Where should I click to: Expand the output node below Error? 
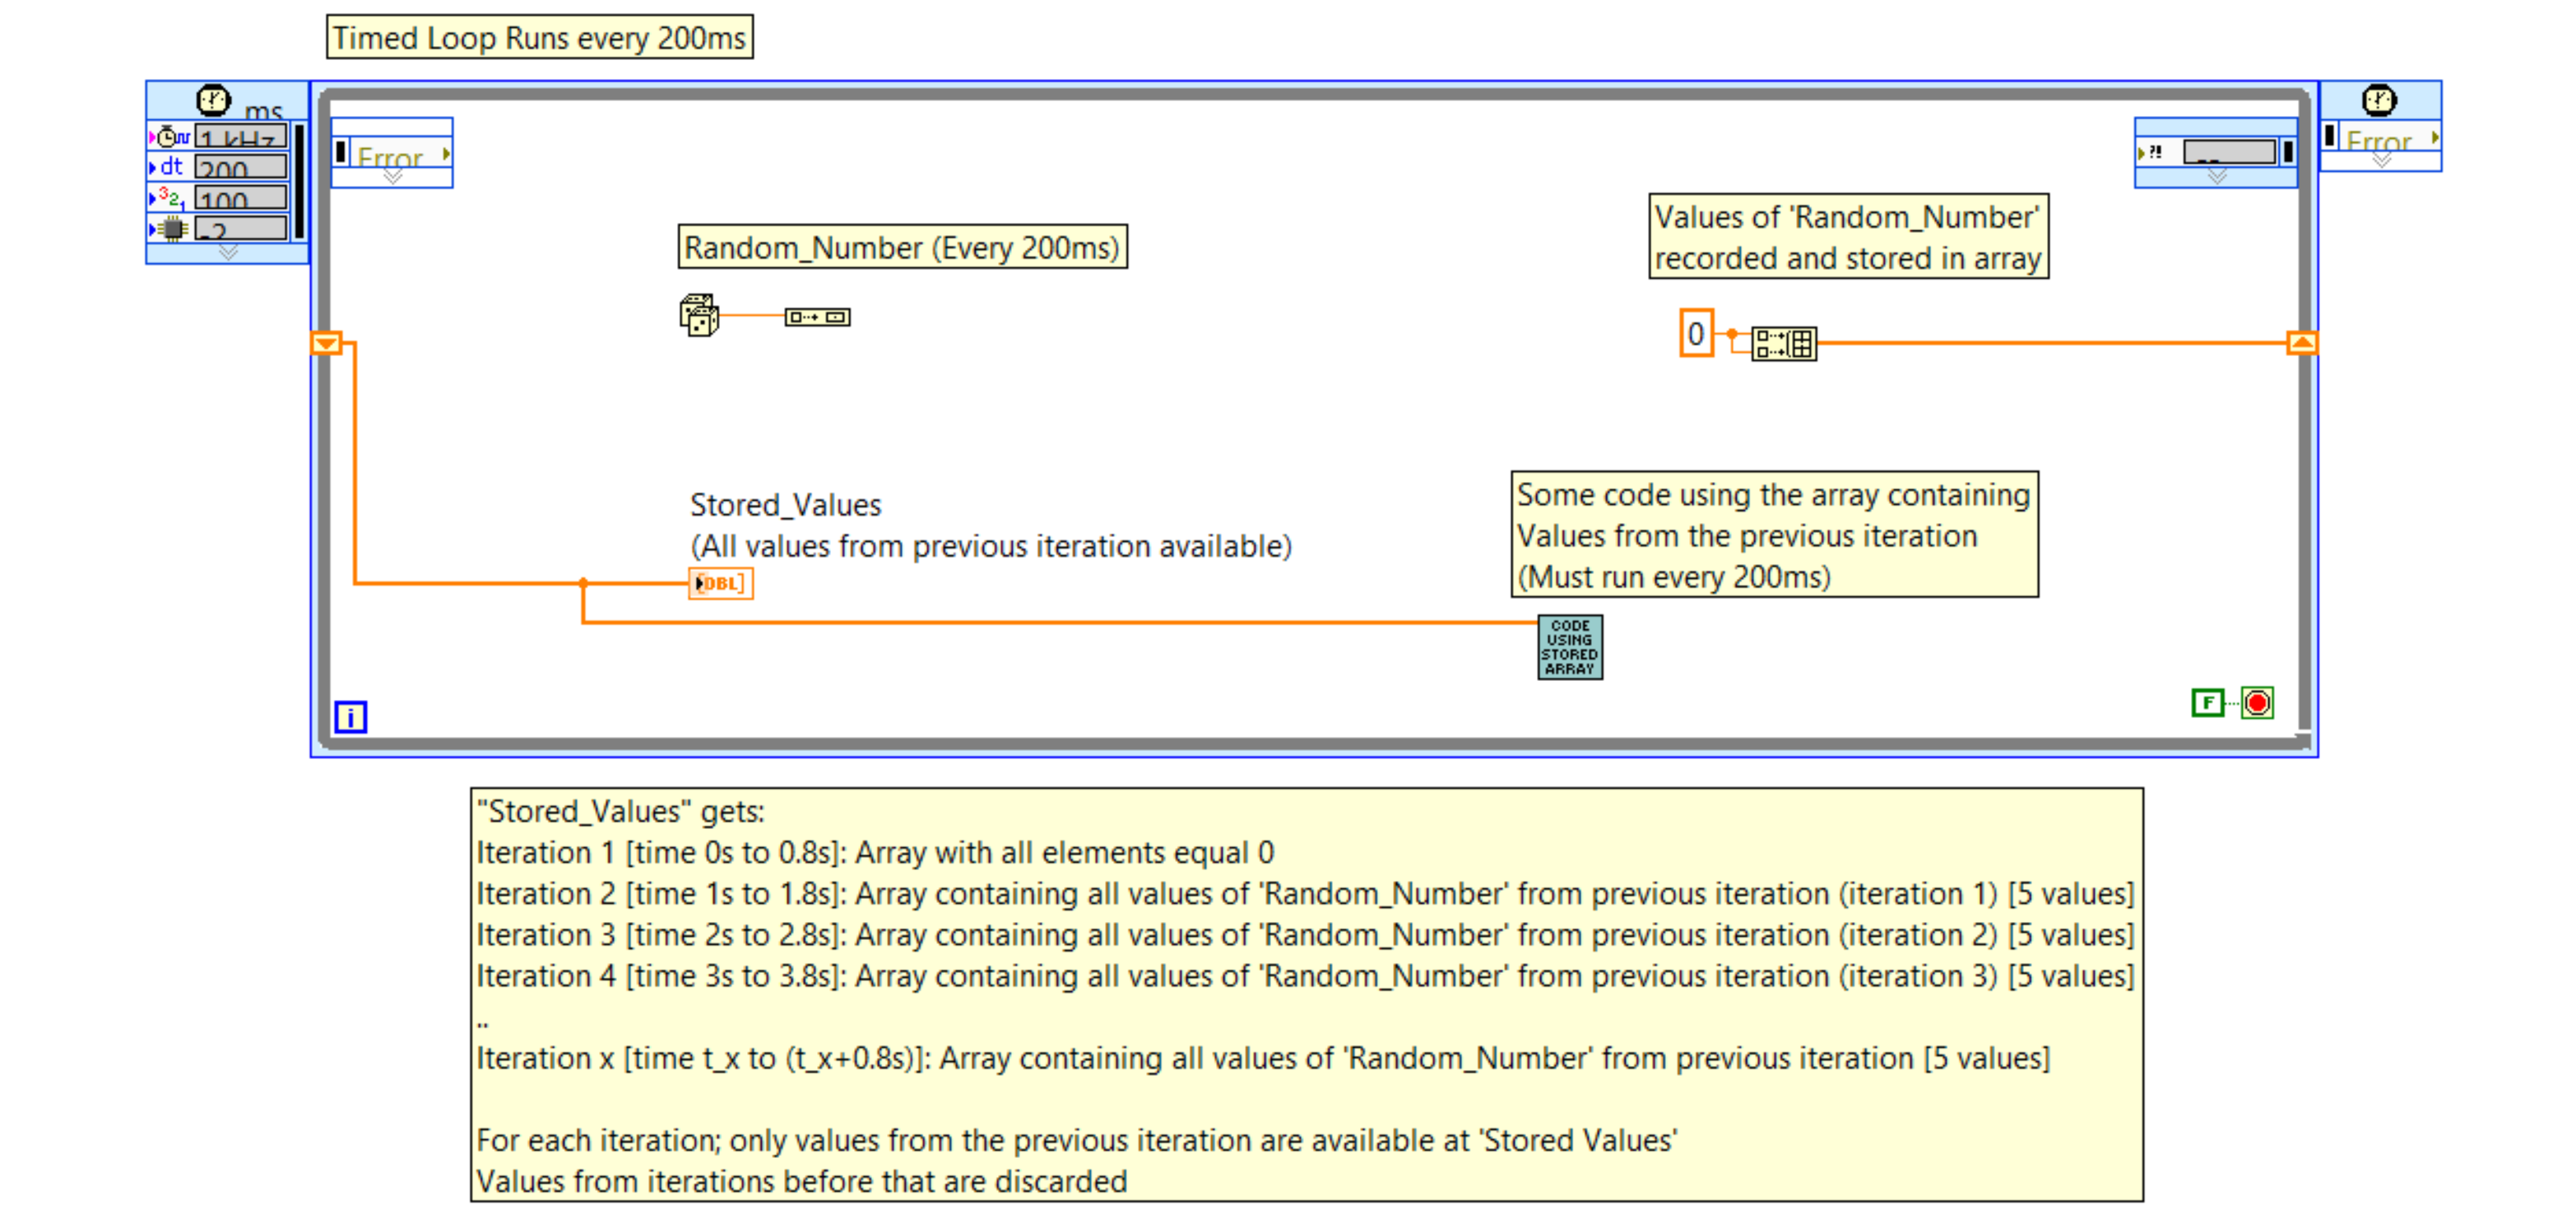(x=2382, y=160)
